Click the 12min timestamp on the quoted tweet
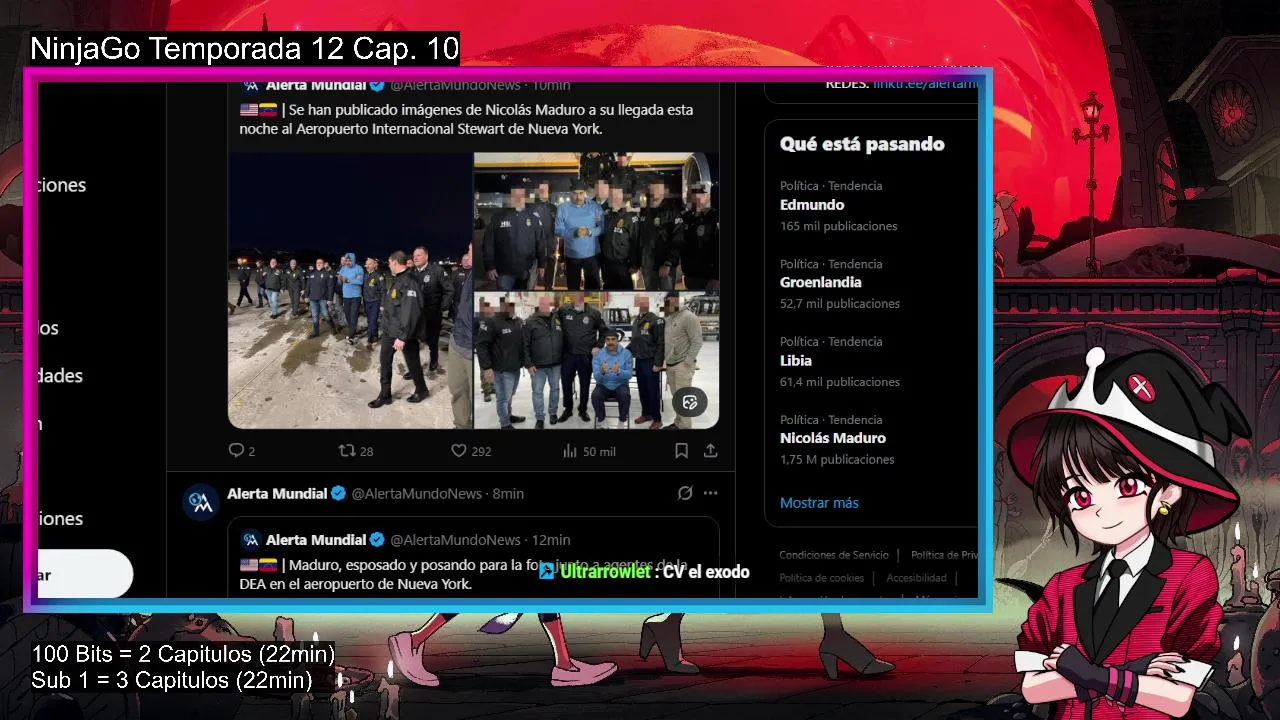 pos(551,539)
